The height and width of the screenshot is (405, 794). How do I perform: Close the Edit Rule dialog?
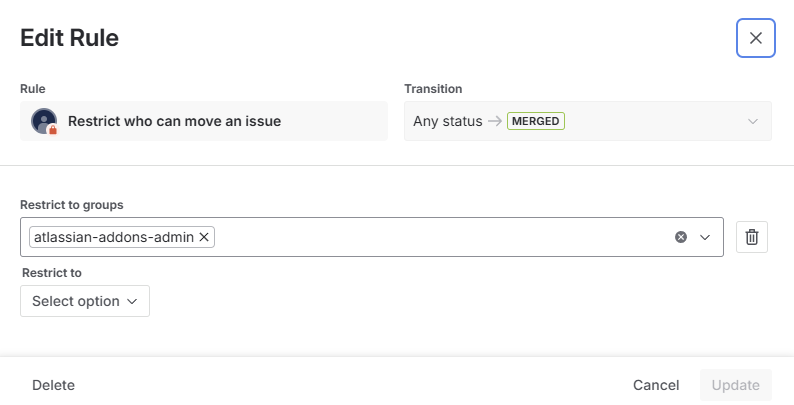(x=755, y=38)
